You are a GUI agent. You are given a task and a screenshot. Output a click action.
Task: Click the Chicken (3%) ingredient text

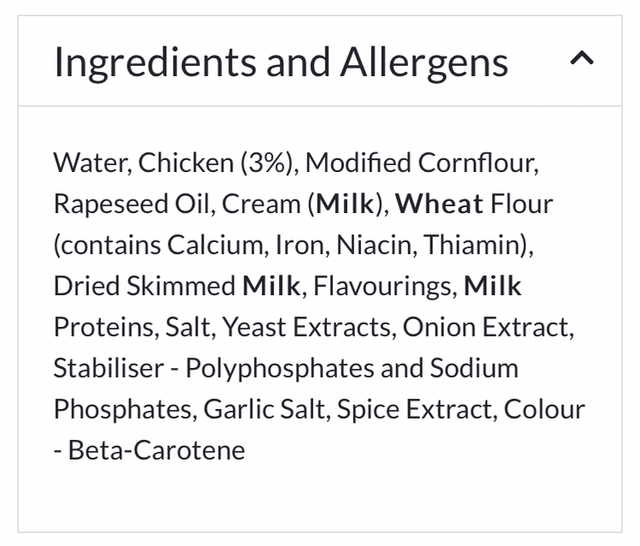(x=221, y=163)
